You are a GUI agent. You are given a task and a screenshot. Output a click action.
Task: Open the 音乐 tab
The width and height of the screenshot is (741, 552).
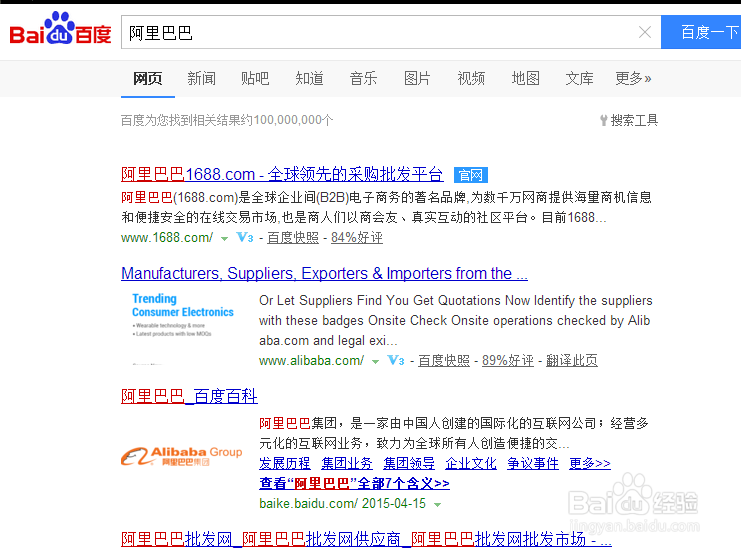click(363, 78)
